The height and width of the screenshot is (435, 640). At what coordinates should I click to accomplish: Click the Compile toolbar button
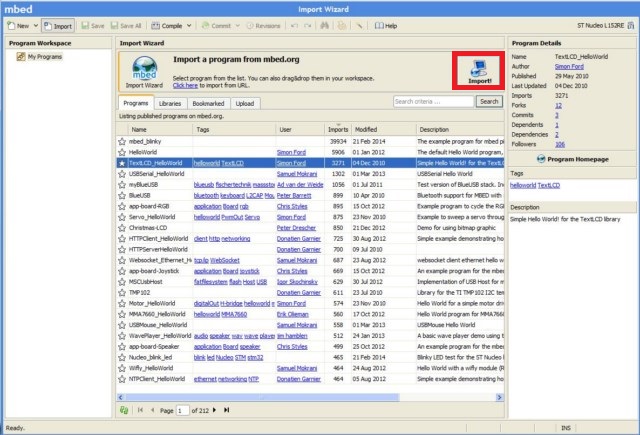[x=167, y=26]
